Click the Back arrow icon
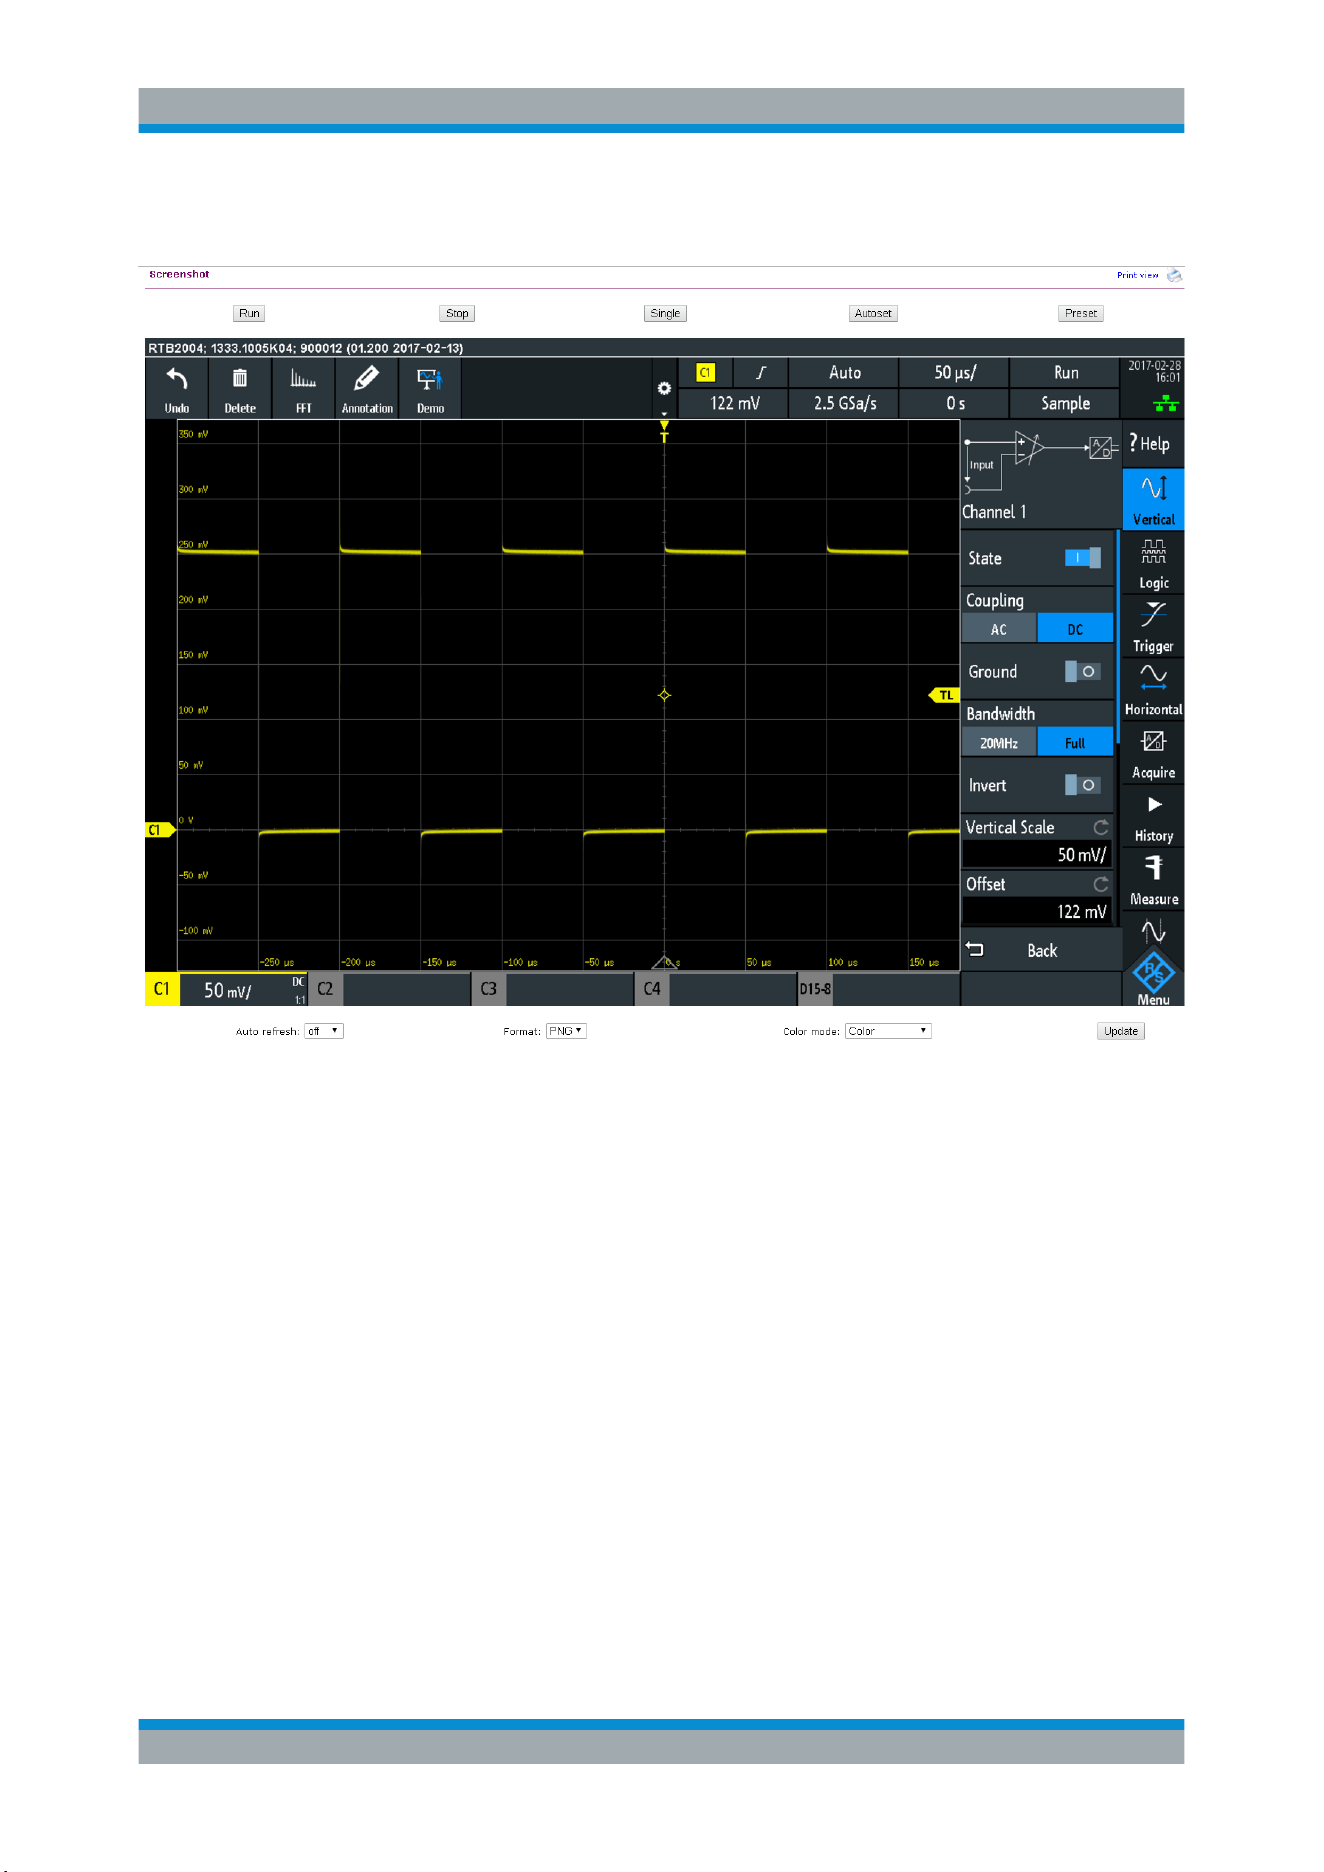Viewport: 1324px width, 1872px height. pos(975,950)
